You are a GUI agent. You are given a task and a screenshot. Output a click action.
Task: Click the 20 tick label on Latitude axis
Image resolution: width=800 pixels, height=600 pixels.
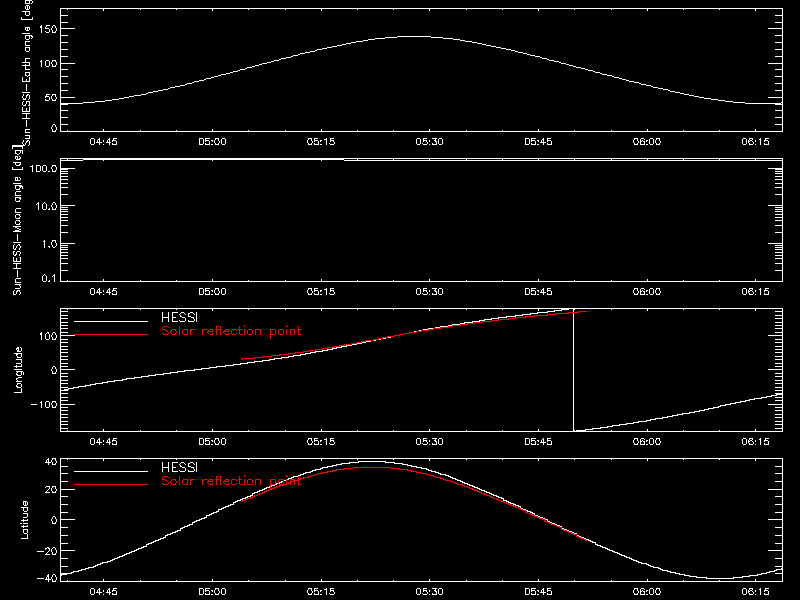coord(51,489)
